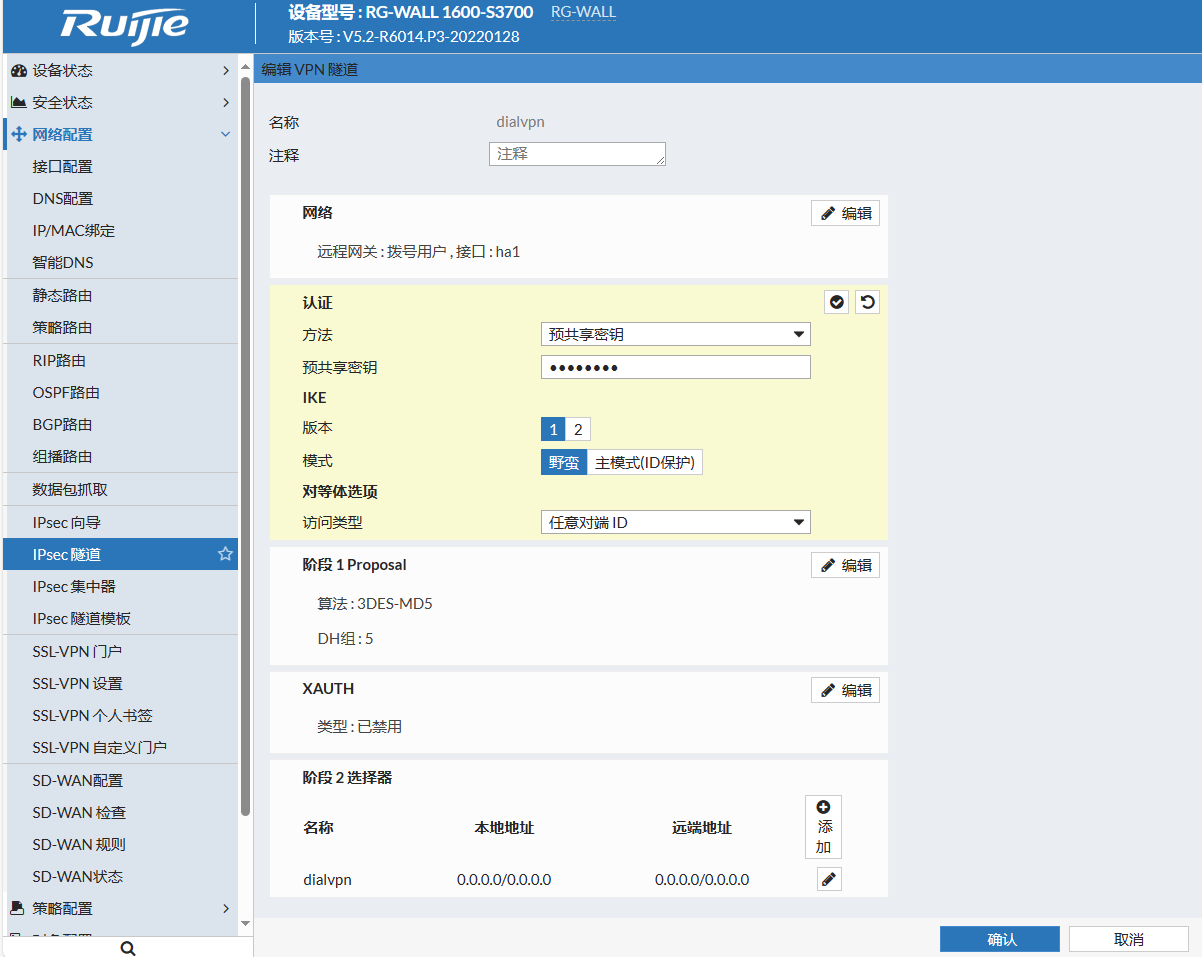Image resolution: width=1202 pixels, height=957 pixels.
Task: Click the search magnifier icon in sidebar
Action: [128, 948]
